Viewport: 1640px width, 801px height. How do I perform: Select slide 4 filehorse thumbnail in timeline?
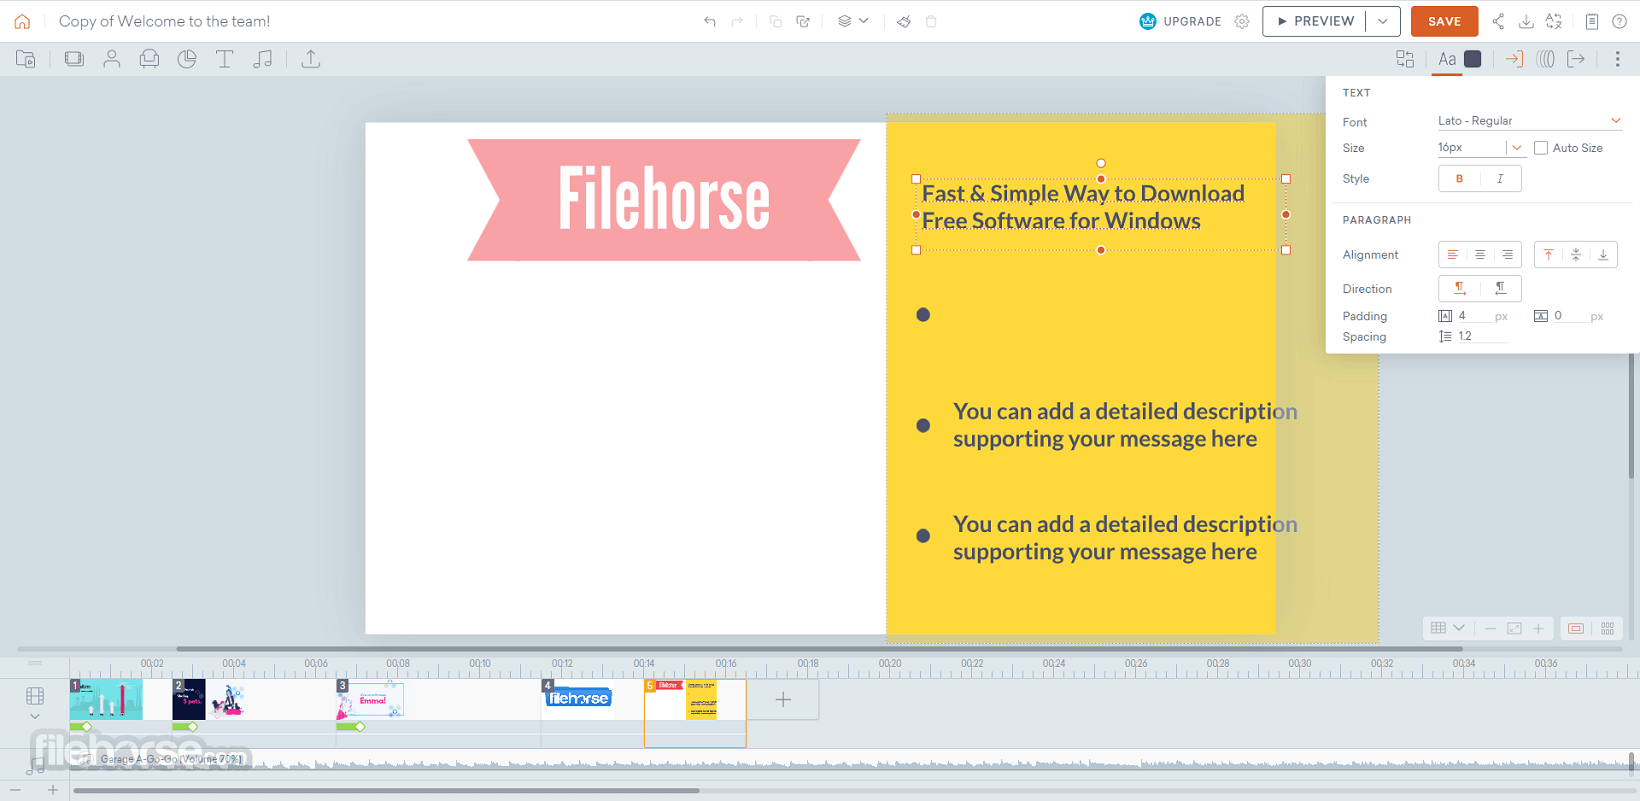click(578, 699)
